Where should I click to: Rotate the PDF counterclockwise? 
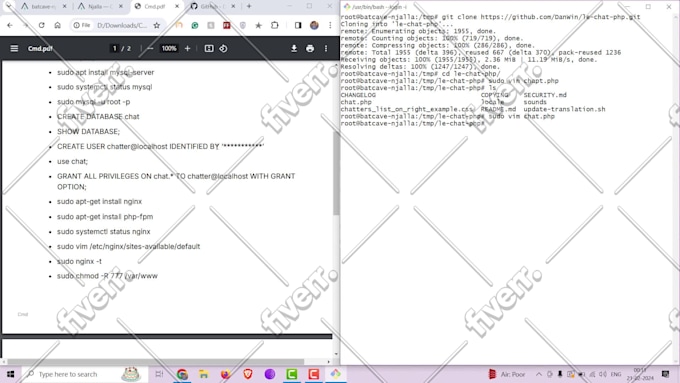223,49
